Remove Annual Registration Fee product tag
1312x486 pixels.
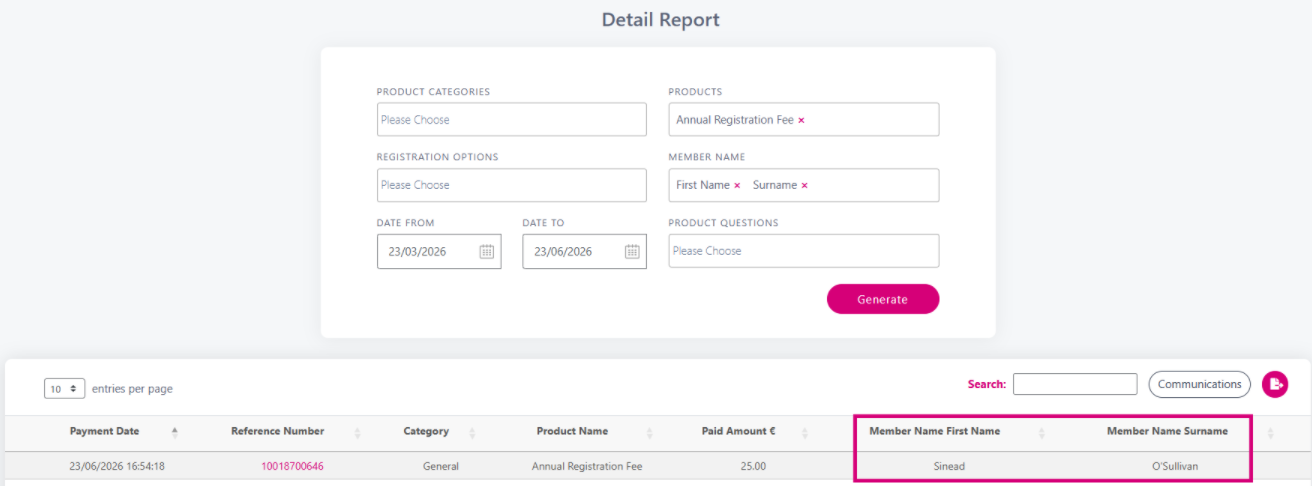pyautogui.click(x=801, y=120)
